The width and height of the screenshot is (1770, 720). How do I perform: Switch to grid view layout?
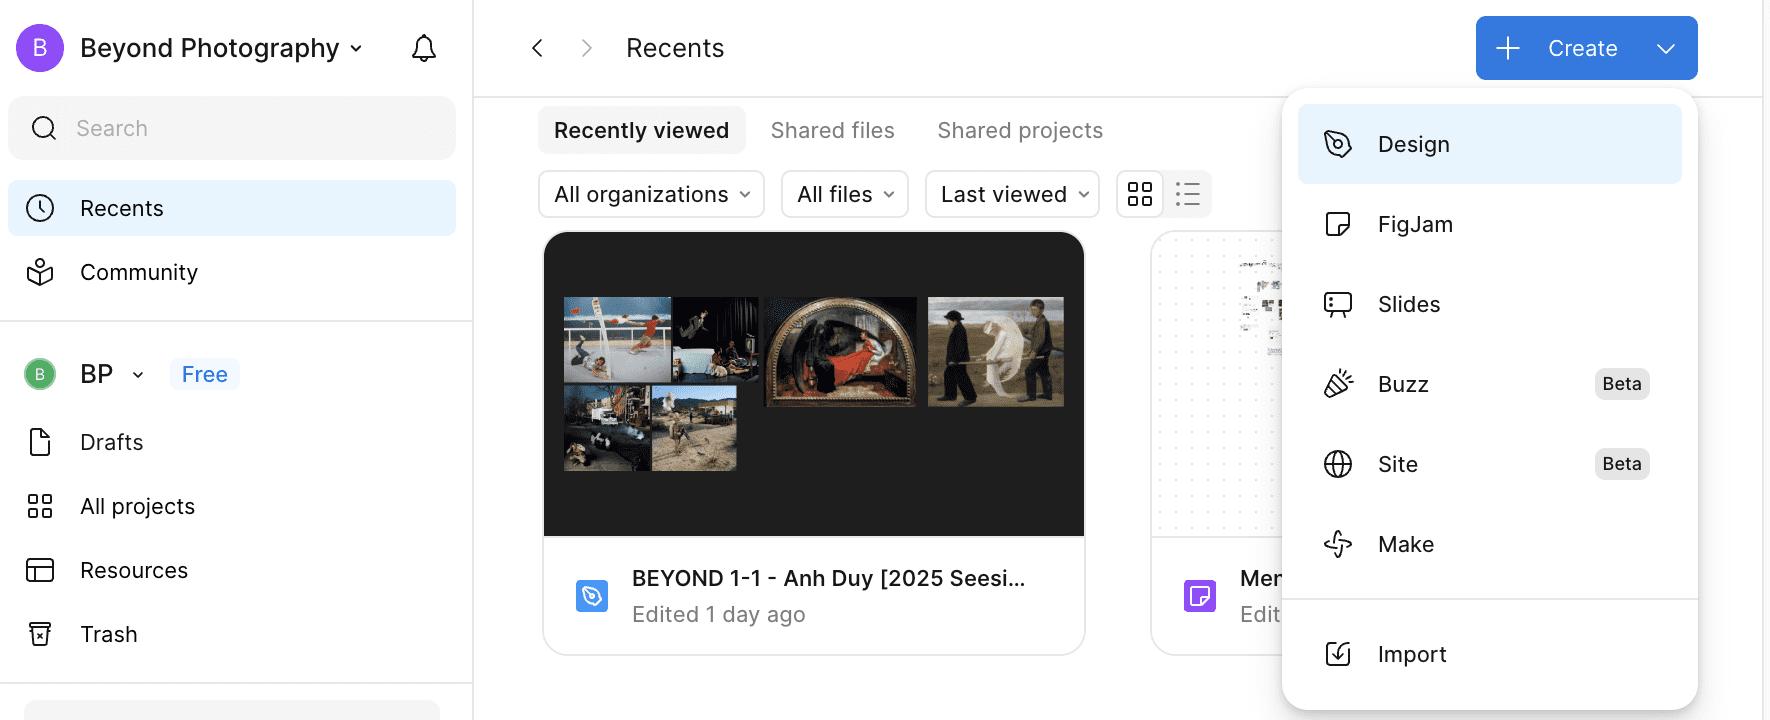click(x=1140, y=194)
